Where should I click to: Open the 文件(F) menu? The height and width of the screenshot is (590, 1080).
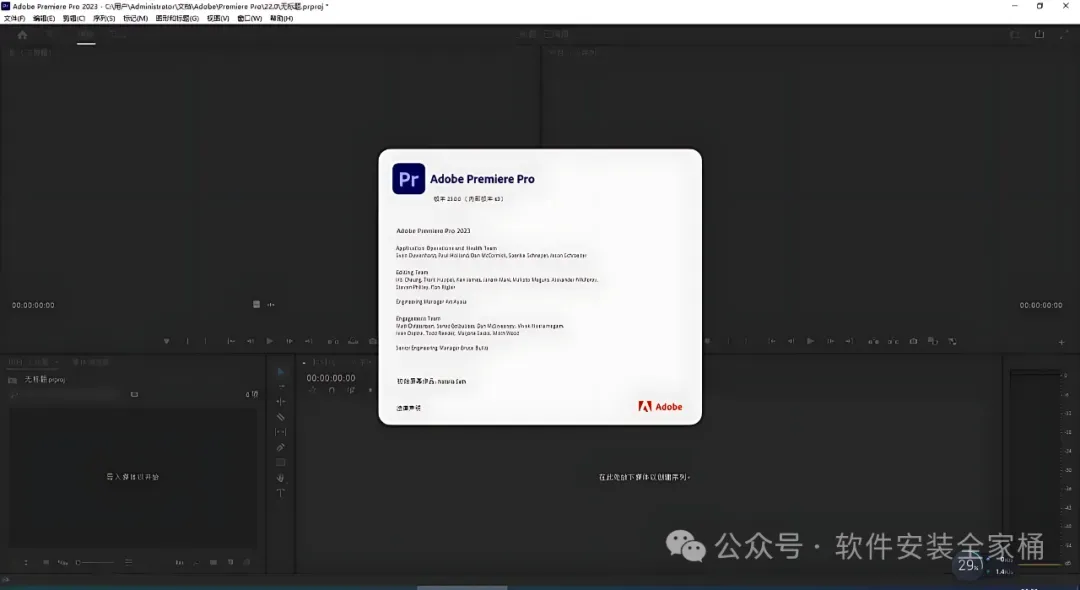coord(14,19)
